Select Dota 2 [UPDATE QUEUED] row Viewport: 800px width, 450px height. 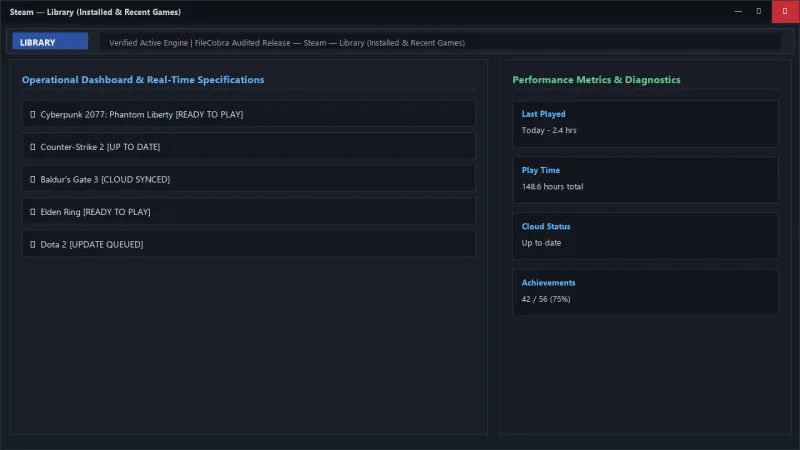pos(249,244)
